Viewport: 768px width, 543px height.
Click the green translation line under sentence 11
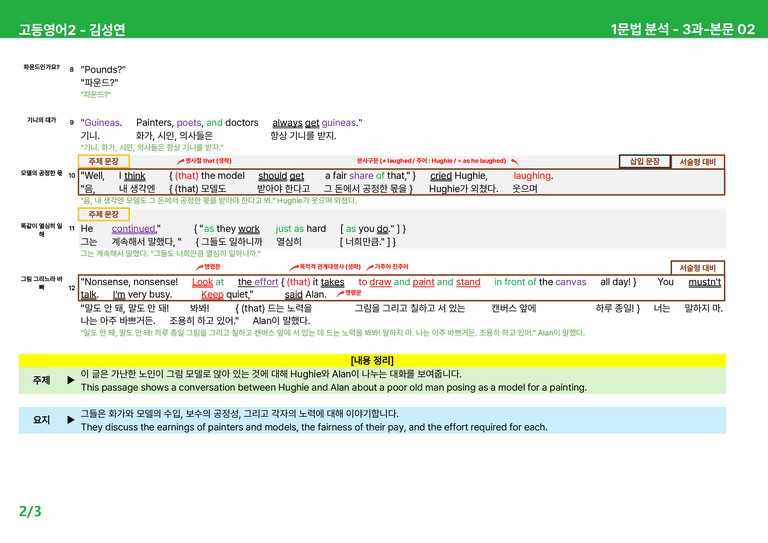(x=170, y=254)
